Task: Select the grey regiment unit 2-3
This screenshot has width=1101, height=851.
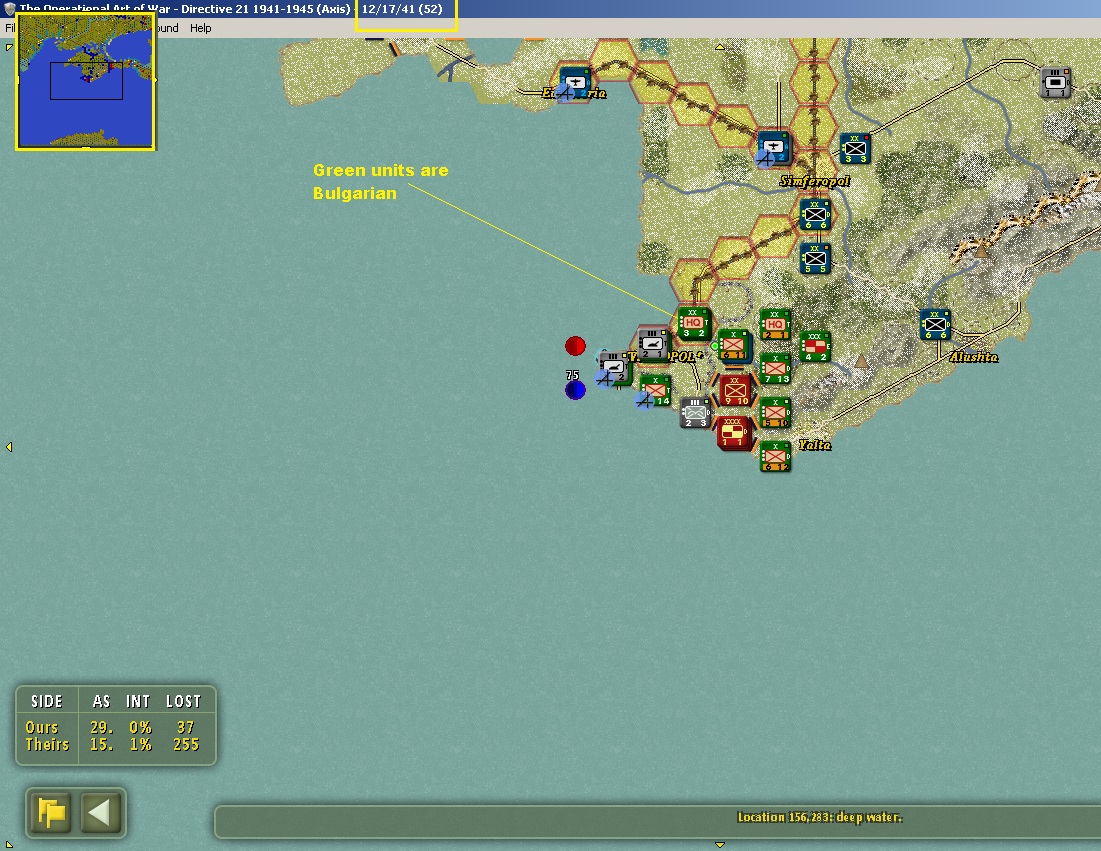Action: coord(695,413)
